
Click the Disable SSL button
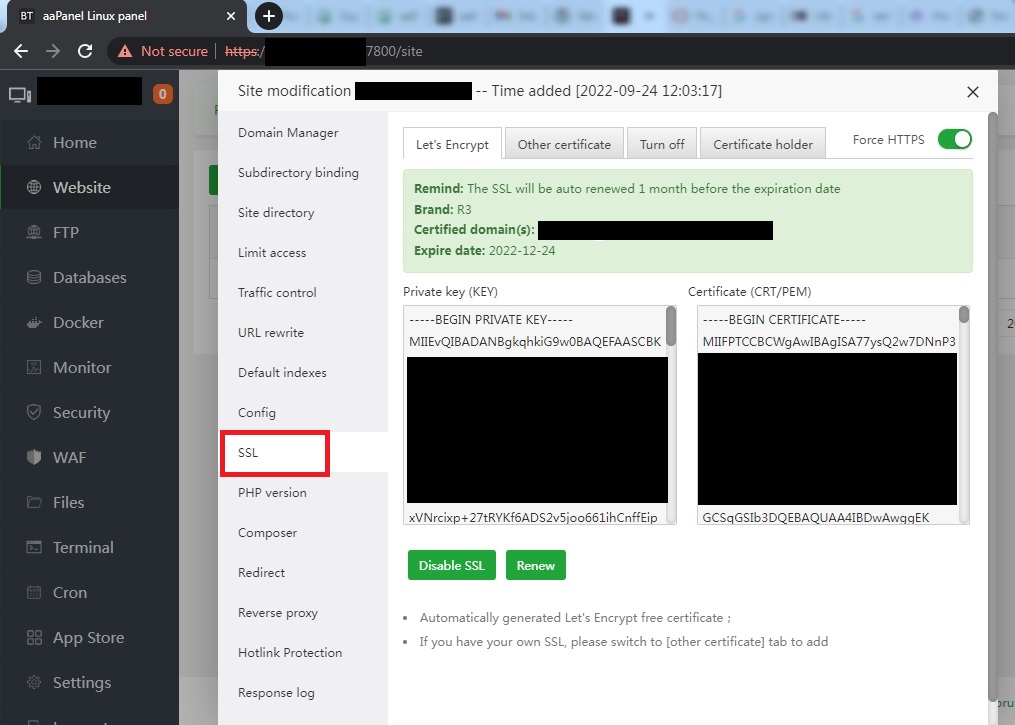click(451, 565)
